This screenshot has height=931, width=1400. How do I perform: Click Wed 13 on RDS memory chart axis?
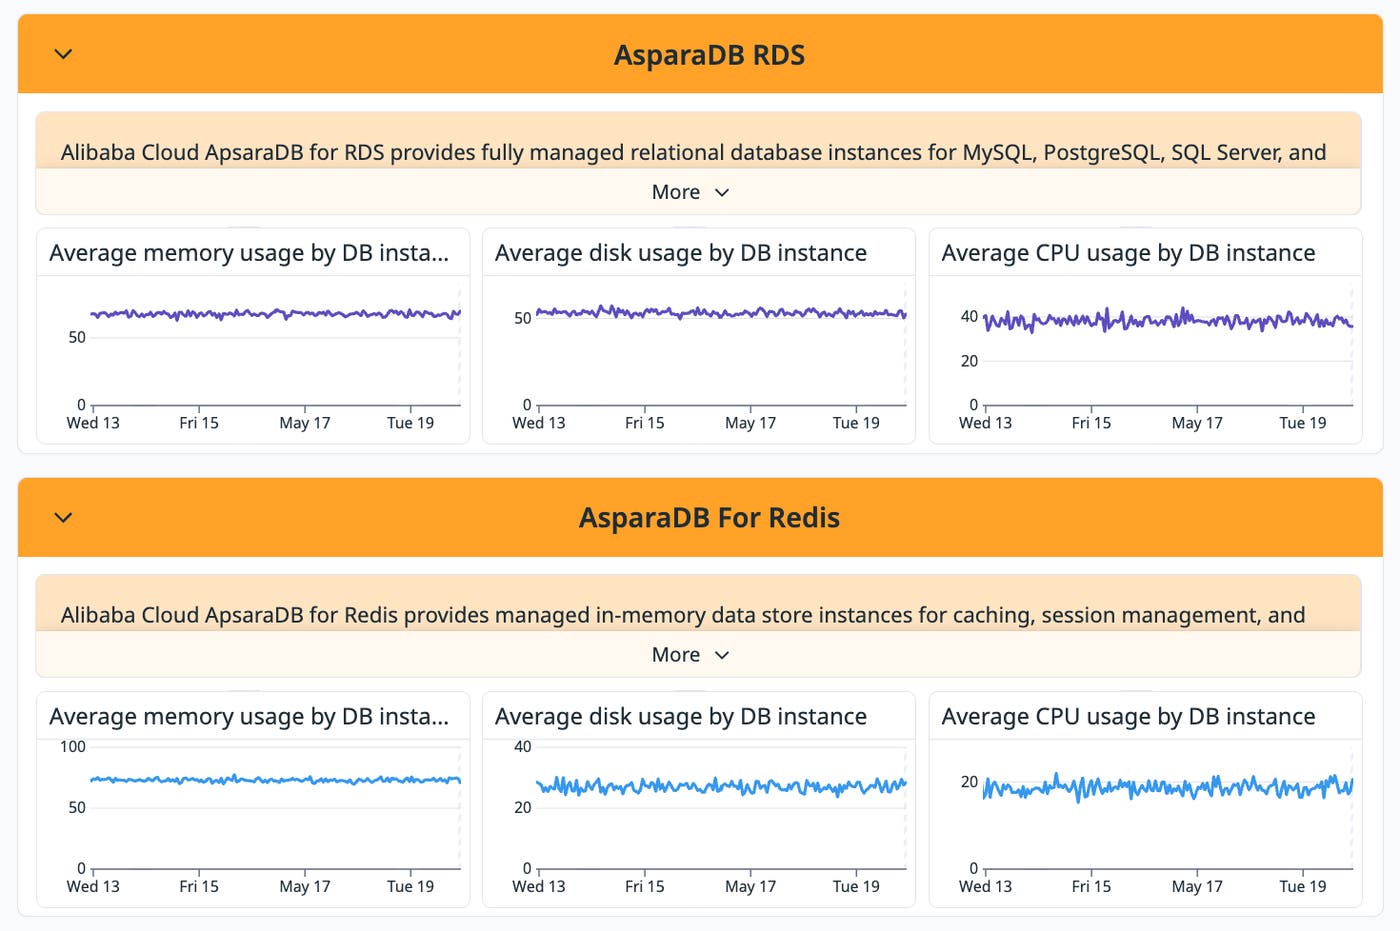click(93, 423)
